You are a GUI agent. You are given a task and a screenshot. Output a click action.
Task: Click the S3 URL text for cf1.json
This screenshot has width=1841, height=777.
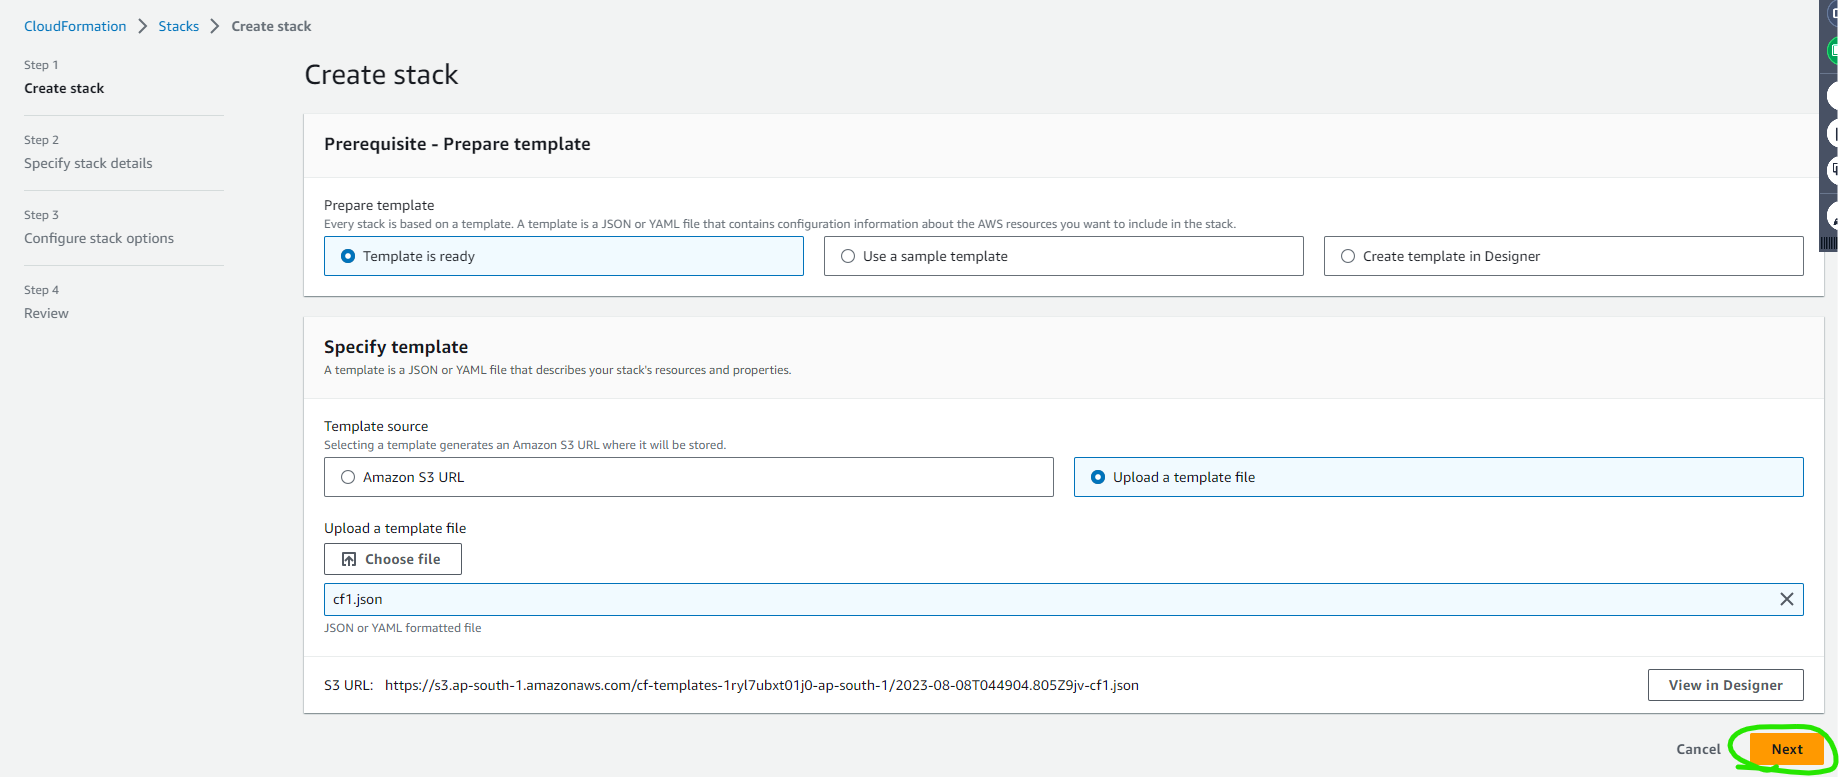pos(761,685)
